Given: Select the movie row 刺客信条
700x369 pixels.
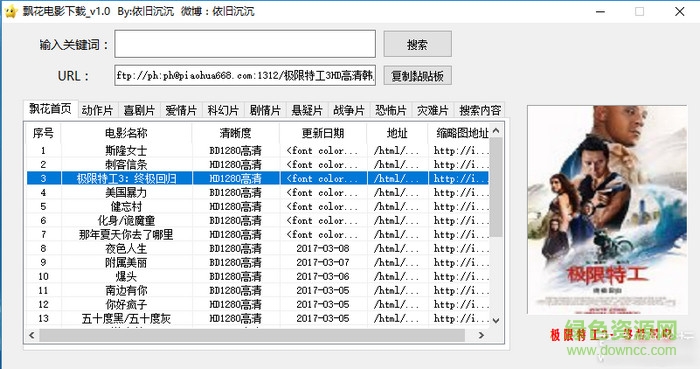Looking at the screenshot, I should 258,164.
